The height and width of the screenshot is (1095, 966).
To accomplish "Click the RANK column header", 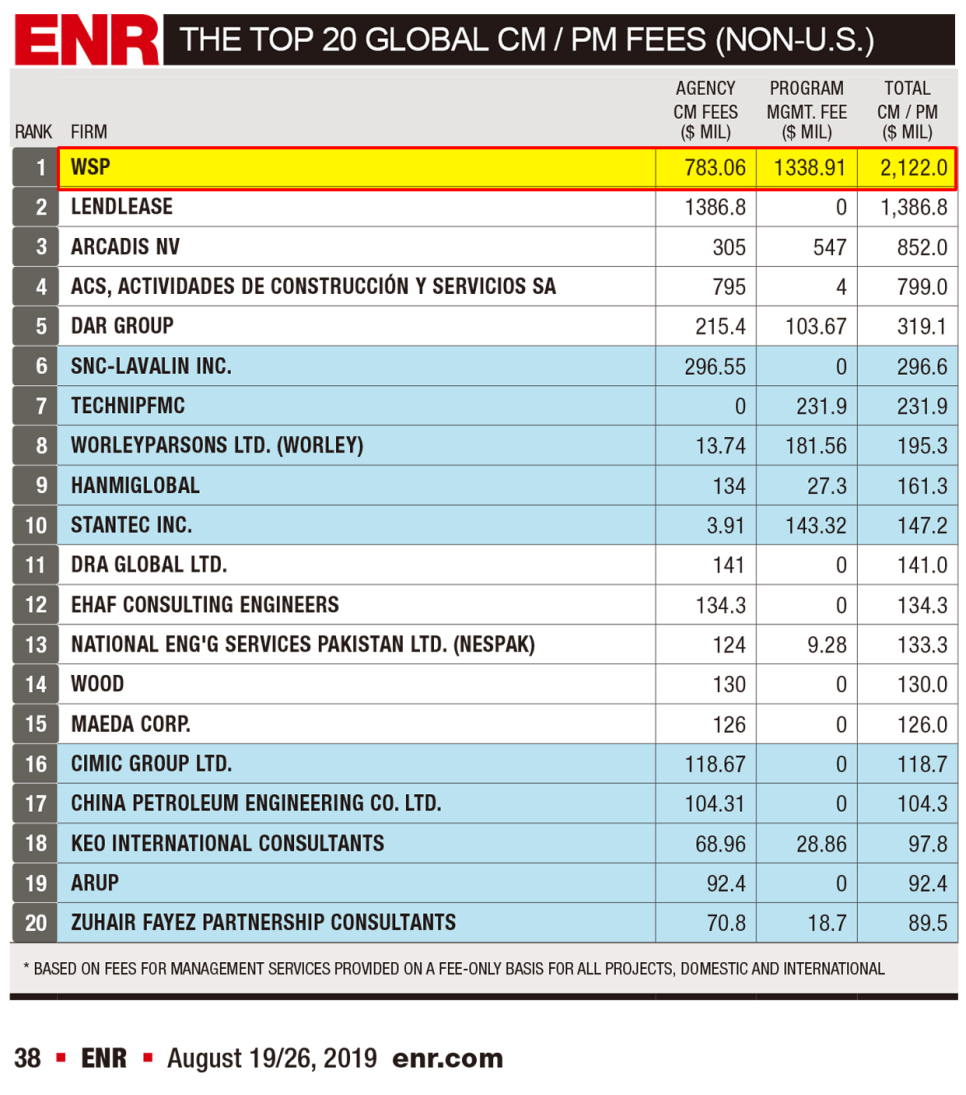I will (34, 132).
